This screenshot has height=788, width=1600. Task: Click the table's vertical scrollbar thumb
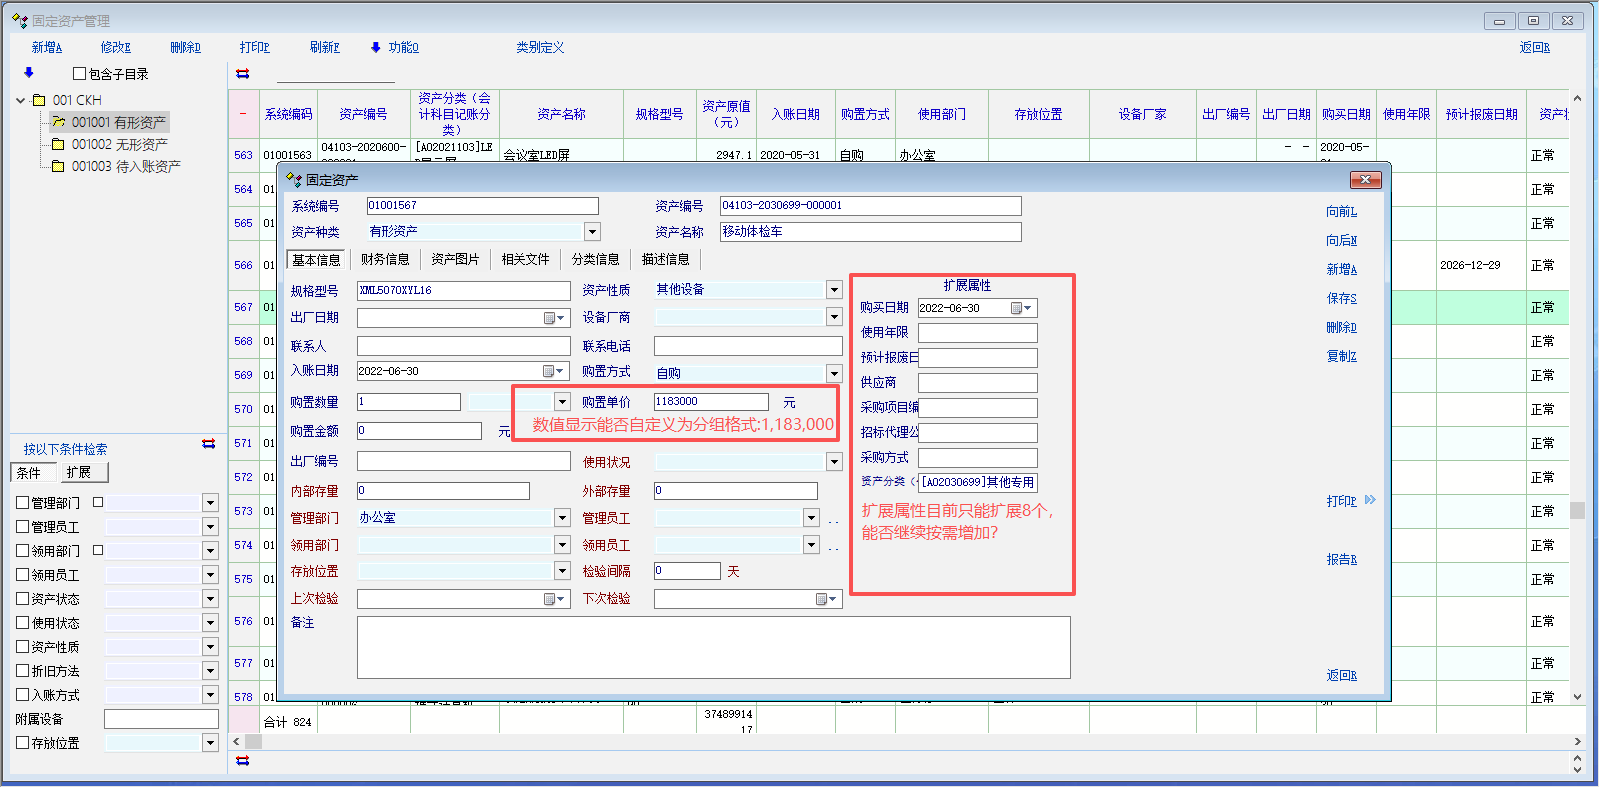click(1578, 511)
